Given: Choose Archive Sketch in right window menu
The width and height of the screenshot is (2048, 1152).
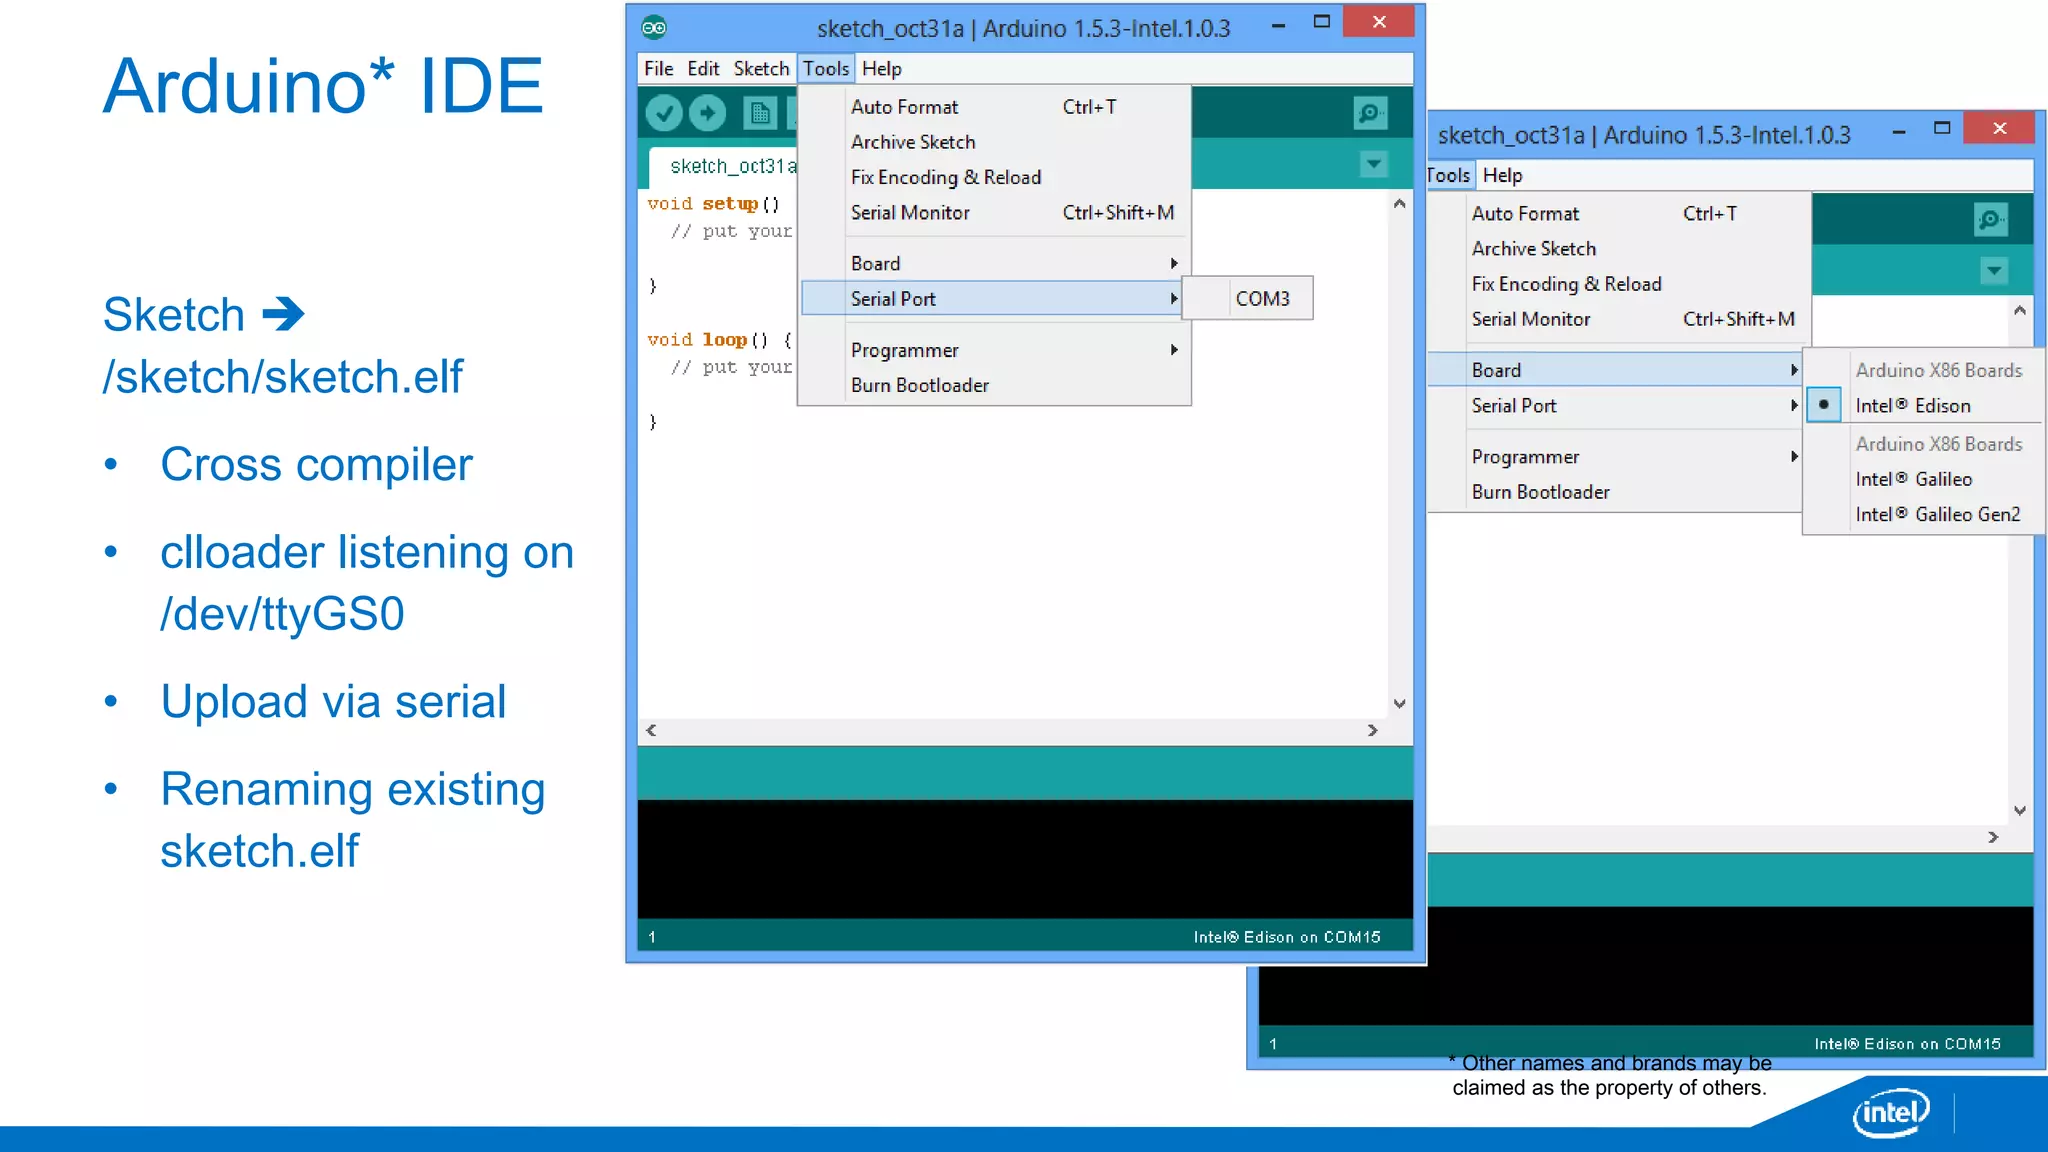Looking at the screenshot, I should (1618, 249).
